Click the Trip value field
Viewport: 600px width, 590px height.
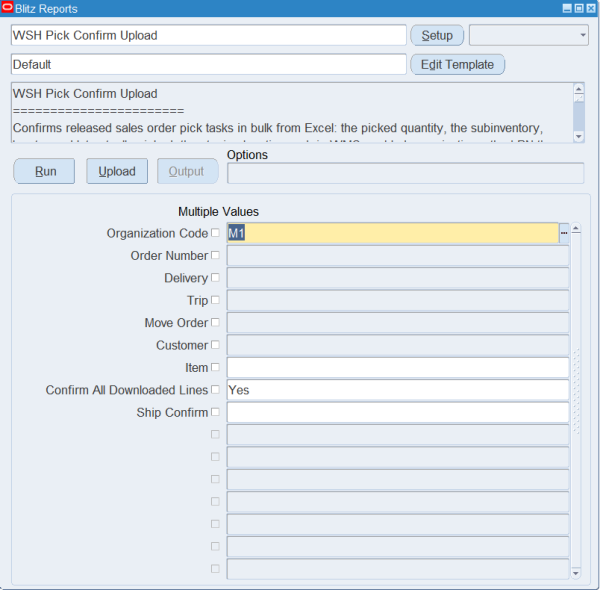(x=398, y=300)
